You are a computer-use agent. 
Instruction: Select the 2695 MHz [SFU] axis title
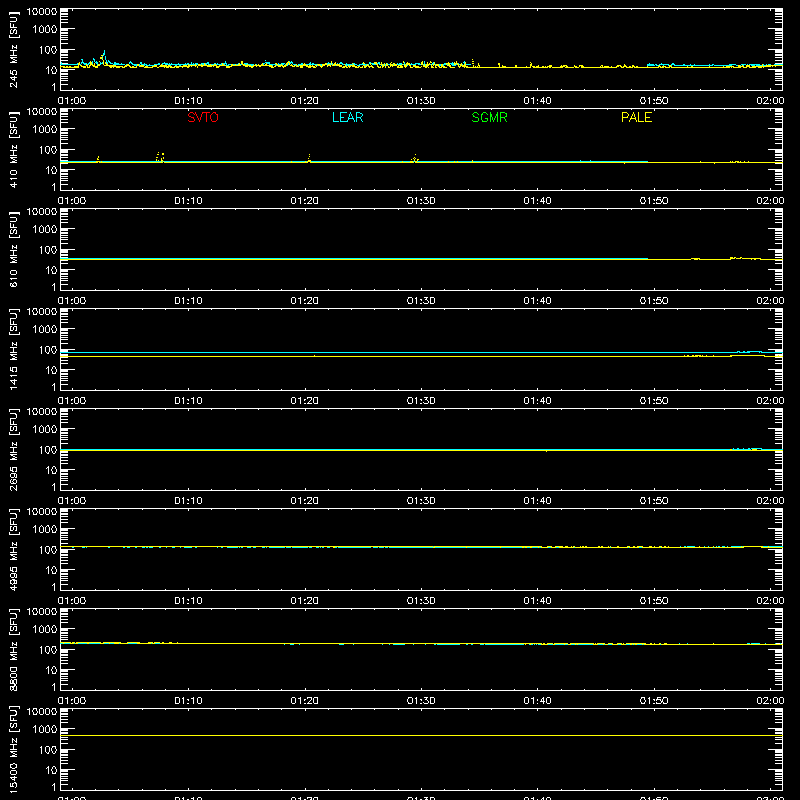[14, 449]
